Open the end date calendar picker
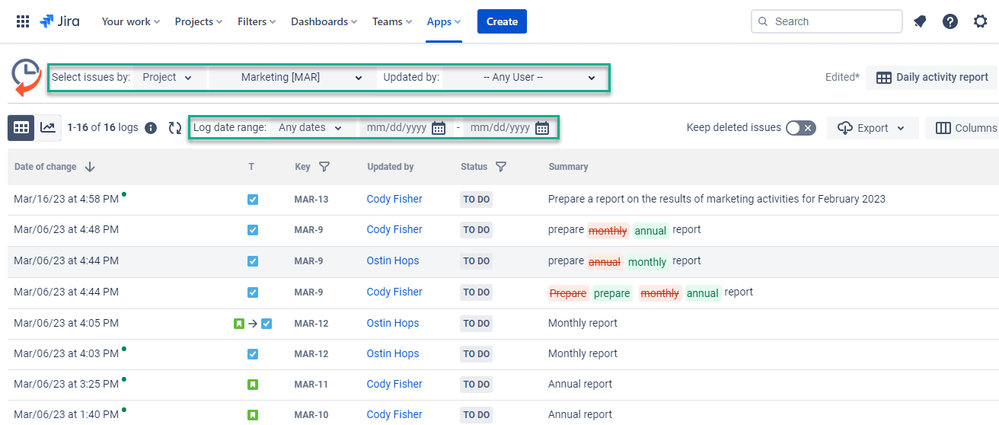Image resolution: width=999 pixels, height=425 pixels. (542, 128)
